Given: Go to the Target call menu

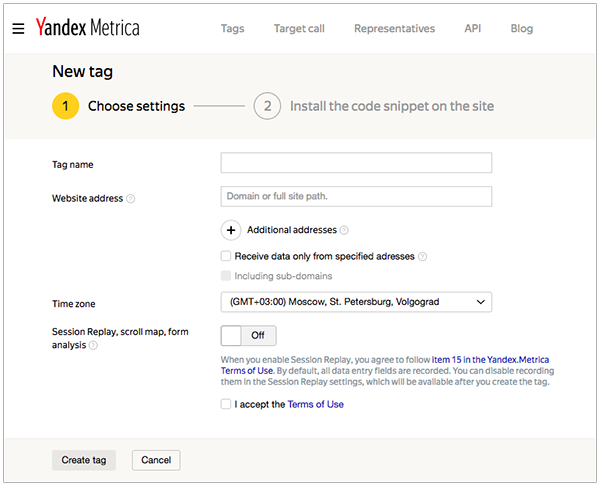Looking at the screenshot, I should [299, 29].
